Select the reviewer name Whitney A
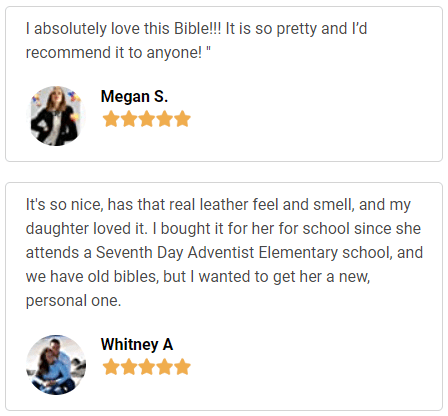This screenshot has height=416, width=448. coord(137,345)
